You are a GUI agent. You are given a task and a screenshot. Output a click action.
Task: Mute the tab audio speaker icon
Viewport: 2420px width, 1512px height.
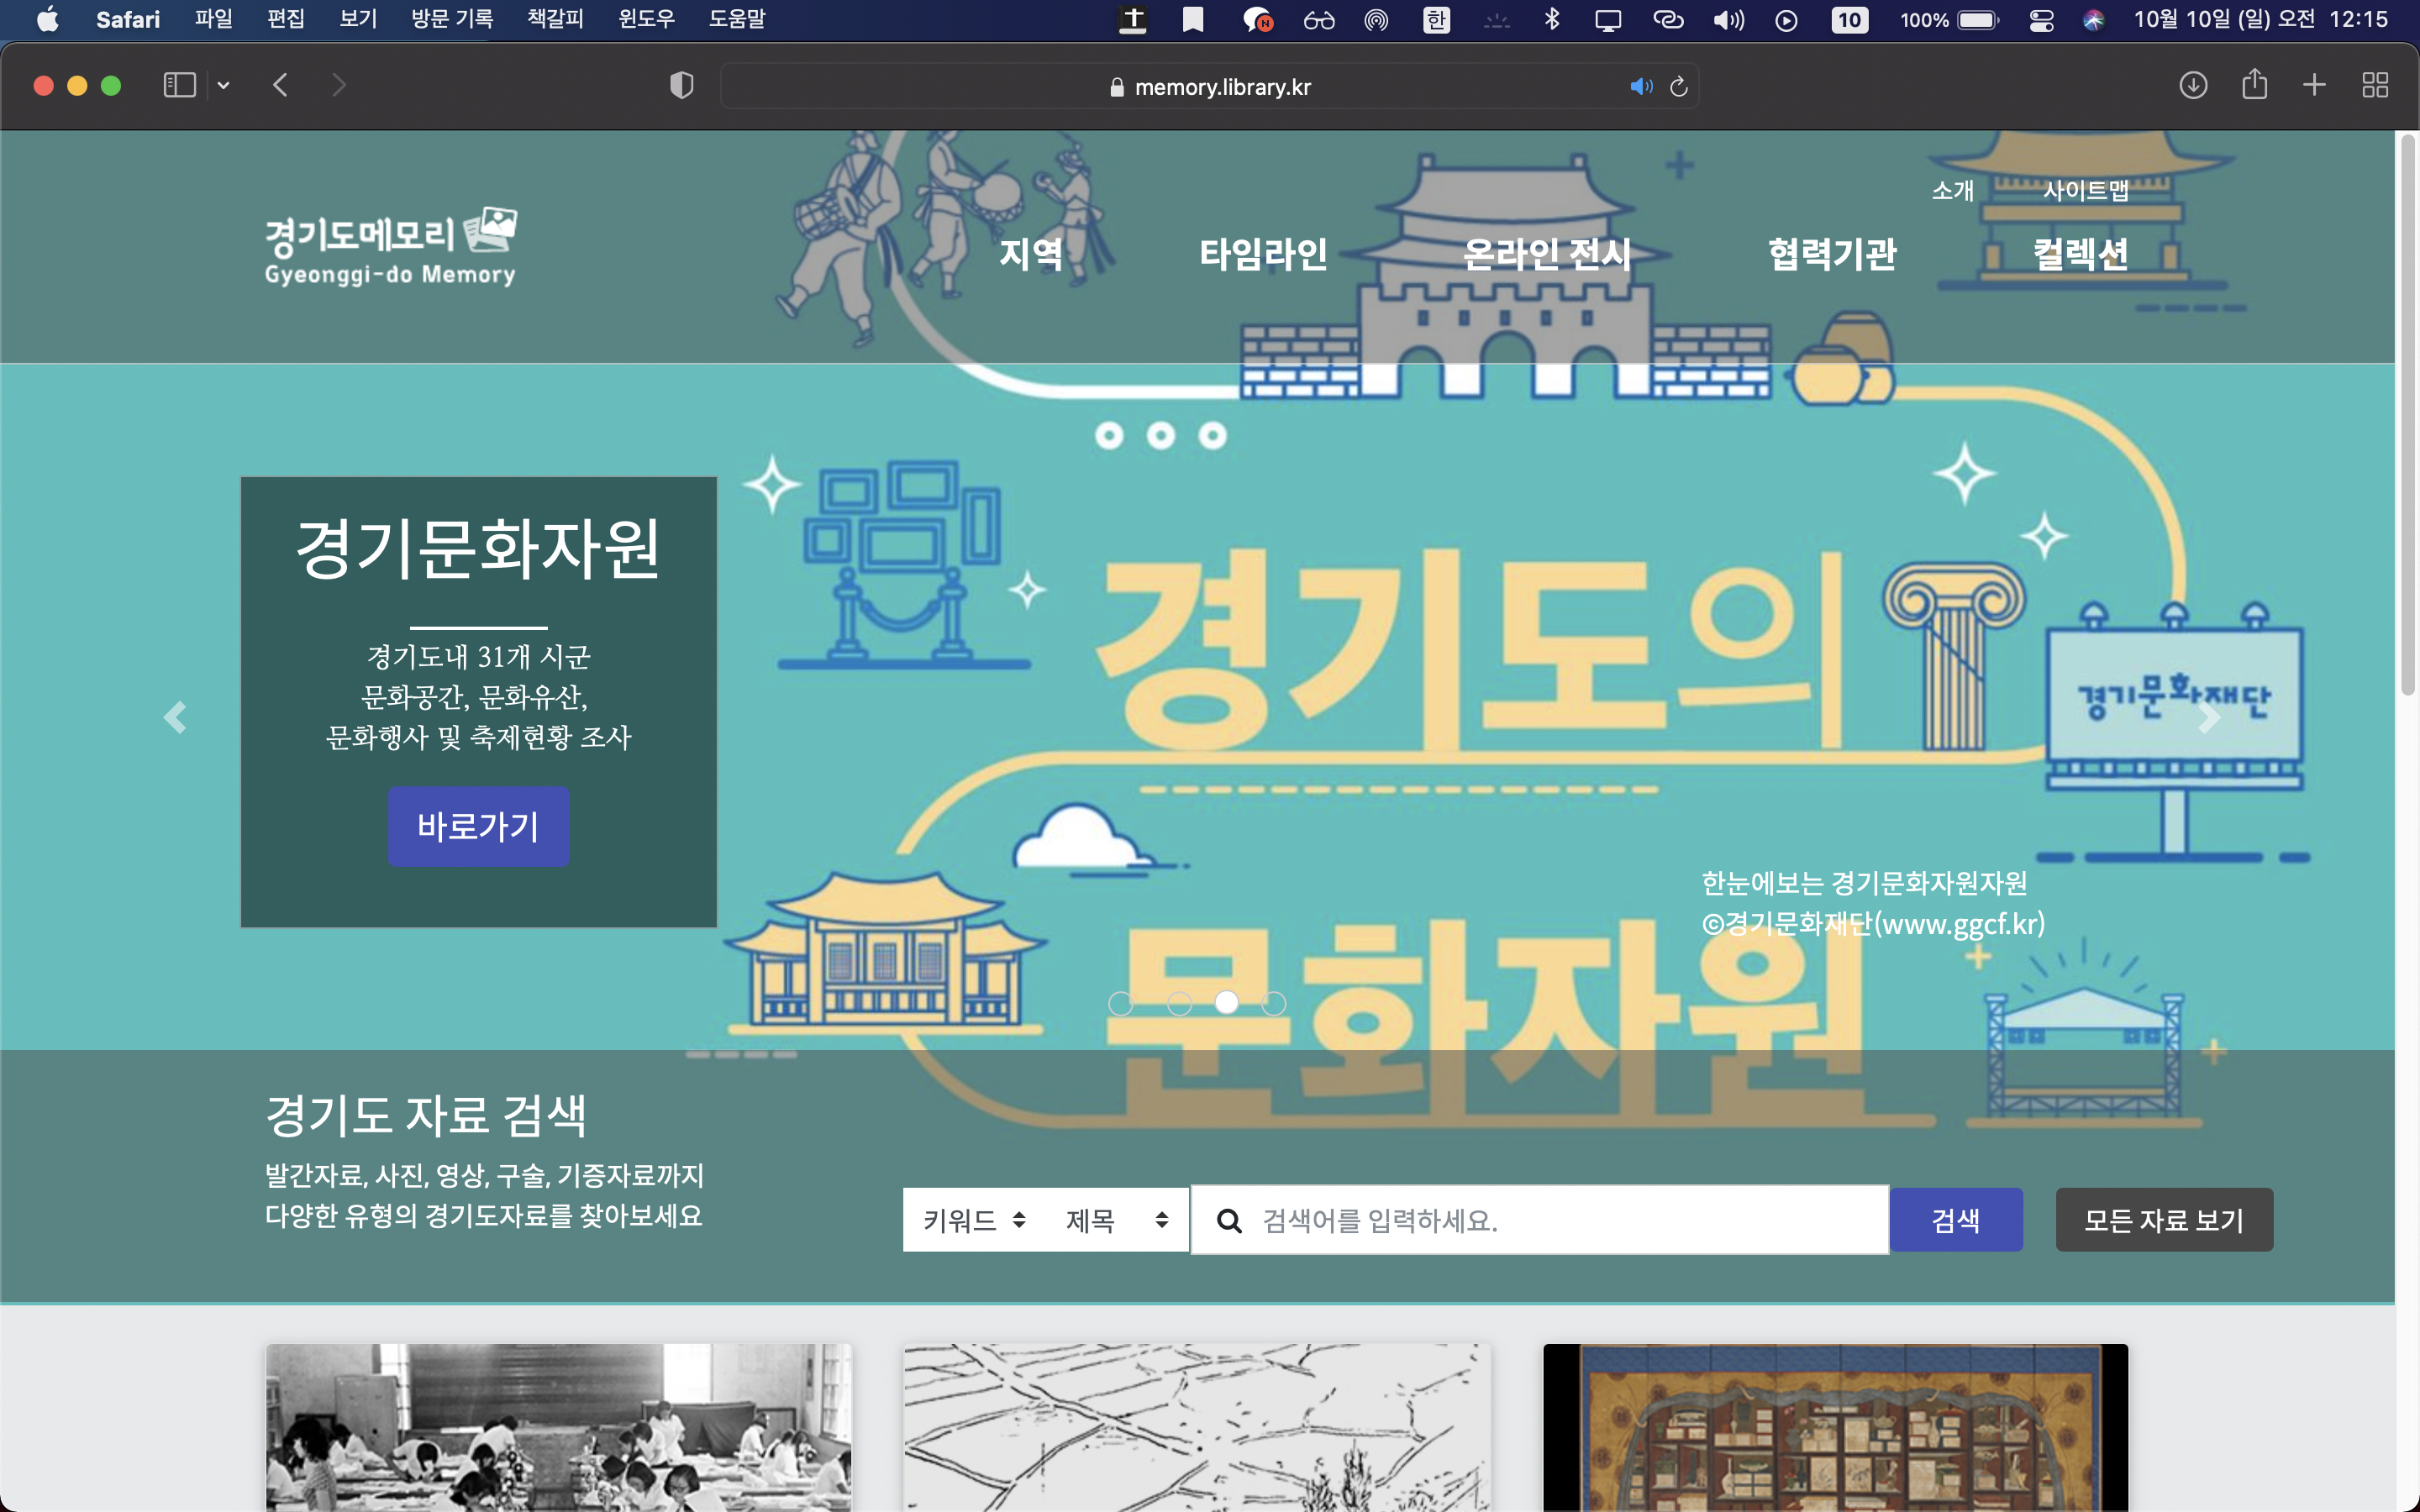[x=1640, y=87]
